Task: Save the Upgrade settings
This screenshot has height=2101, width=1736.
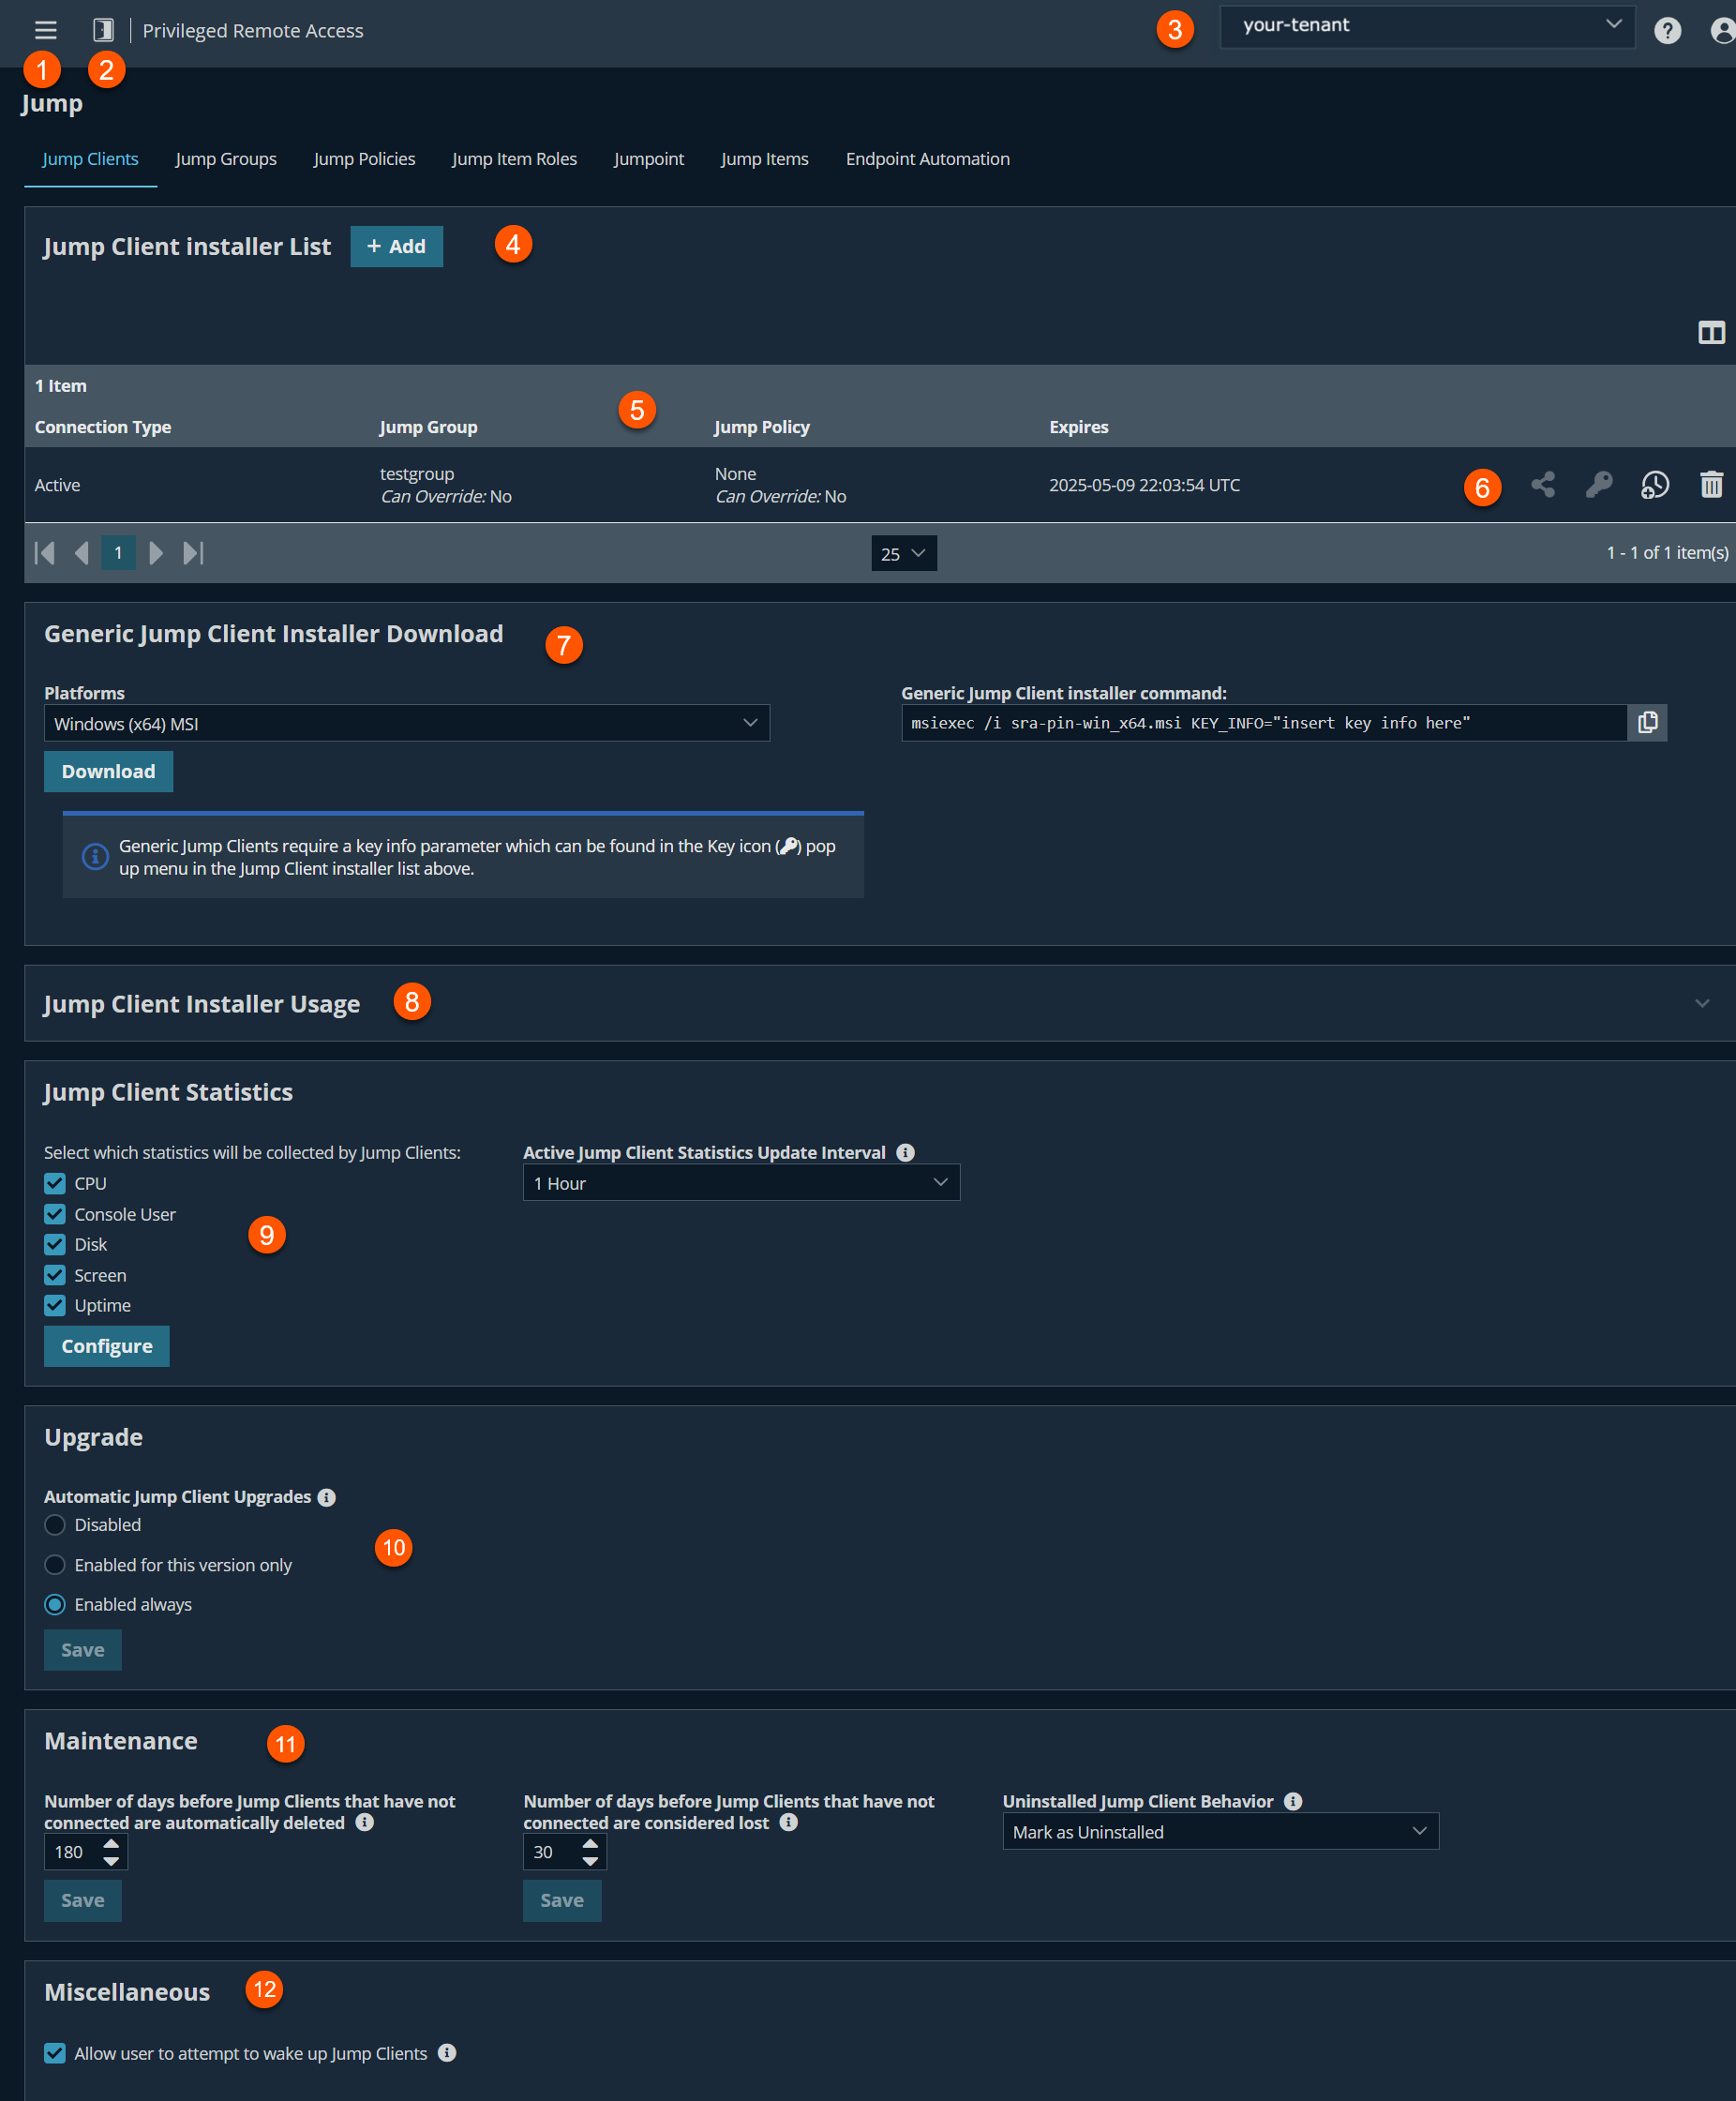Action: [83, 1650]
